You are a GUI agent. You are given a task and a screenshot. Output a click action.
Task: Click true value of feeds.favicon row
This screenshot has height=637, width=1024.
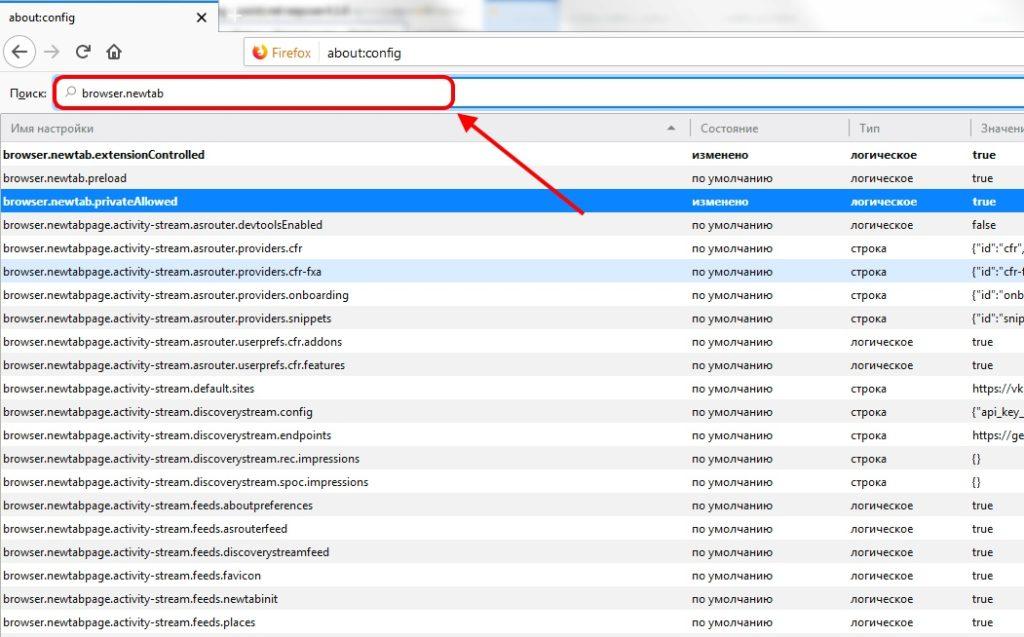982,576
